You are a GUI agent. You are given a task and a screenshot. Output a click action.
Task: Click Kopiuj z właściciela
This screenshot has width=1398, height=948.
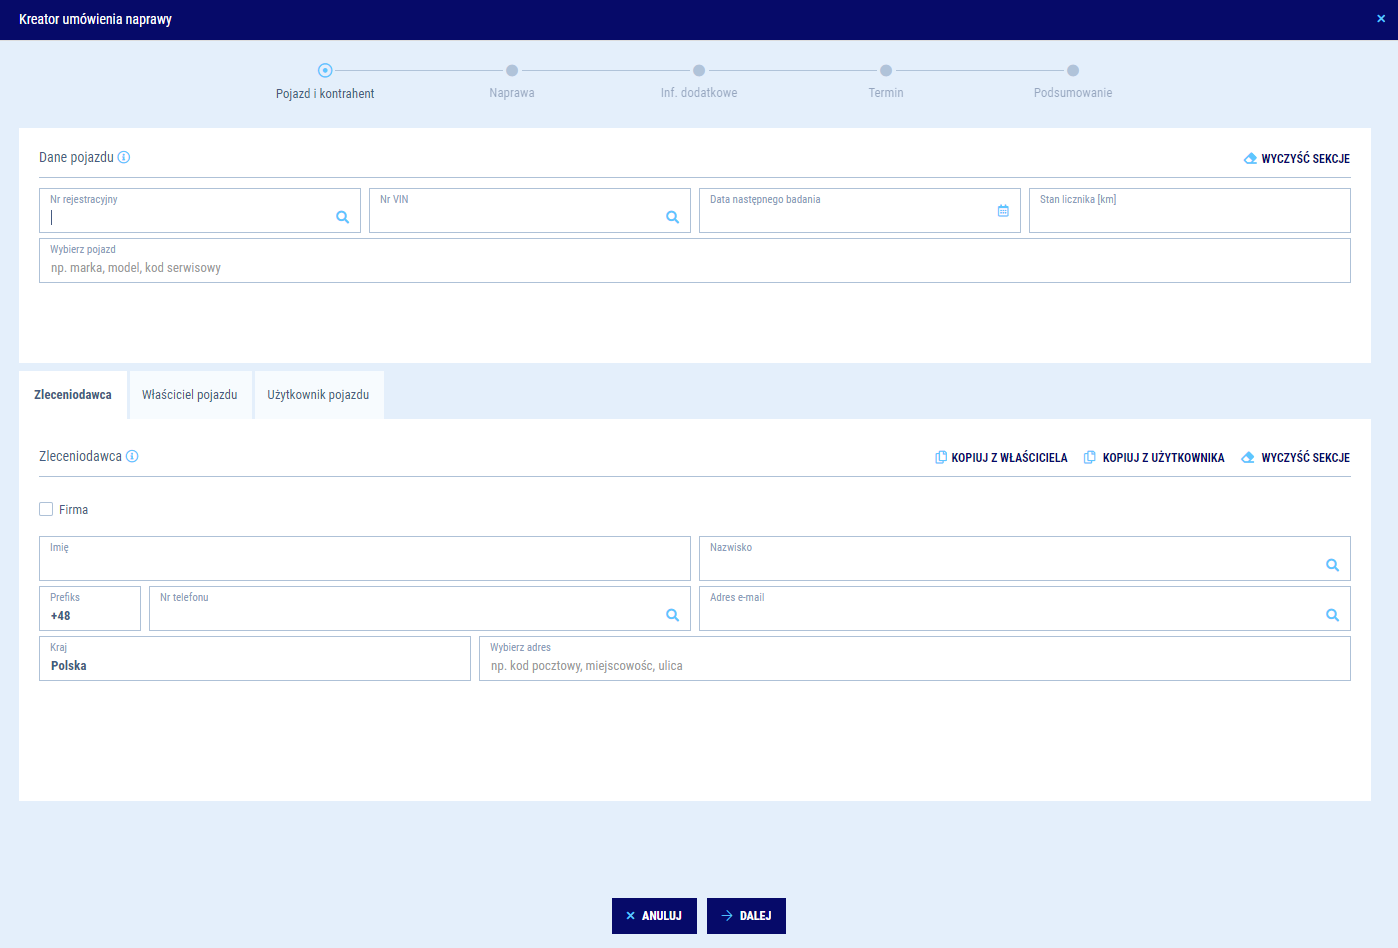point(1001,457)
